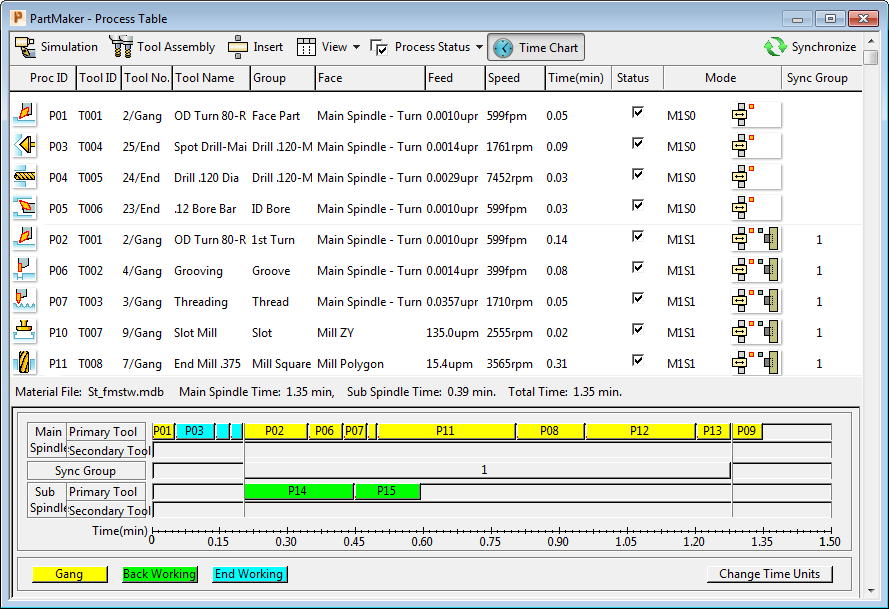Expand the View dropdown arrow
This screenshot has height=609, width=889.
(x=356, y=47)
